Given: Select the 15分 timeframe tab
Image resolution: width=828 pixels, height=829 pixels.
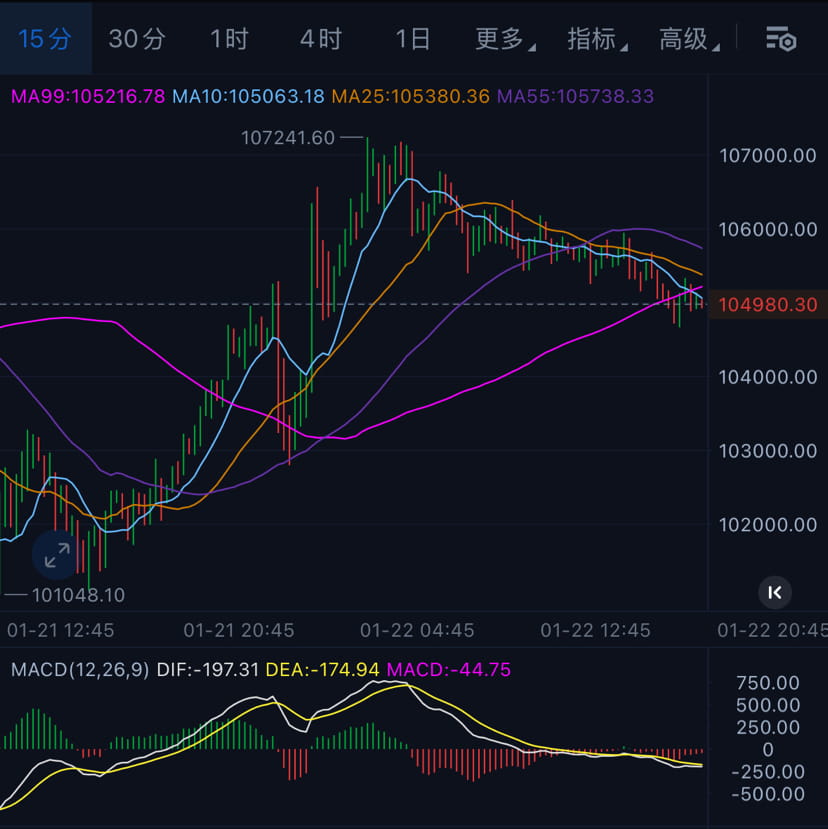Looking at the screenshot, I should coord(45,39).
